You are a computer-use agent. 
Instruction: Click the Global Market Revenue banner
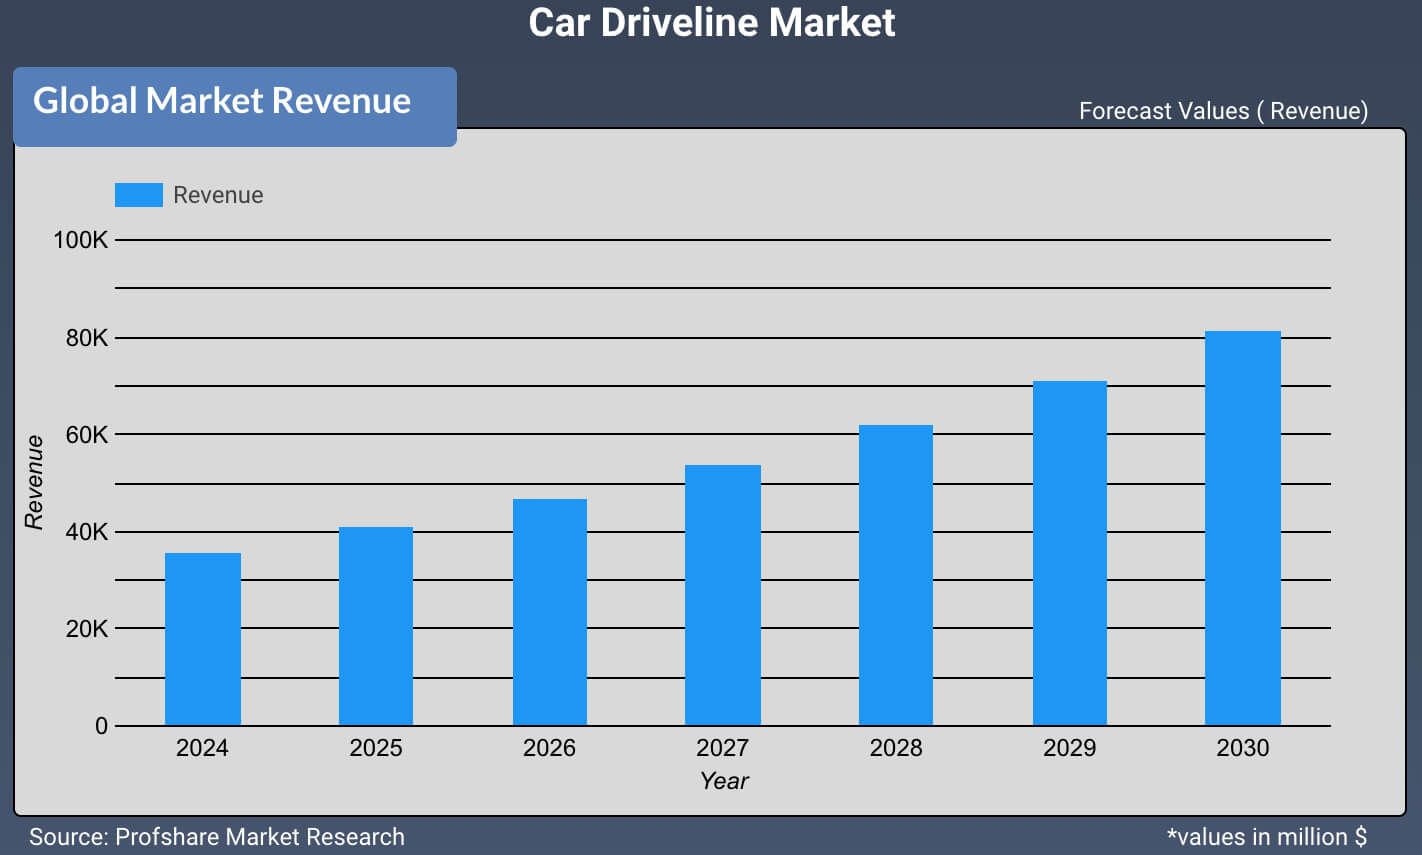tap(235, 107)
